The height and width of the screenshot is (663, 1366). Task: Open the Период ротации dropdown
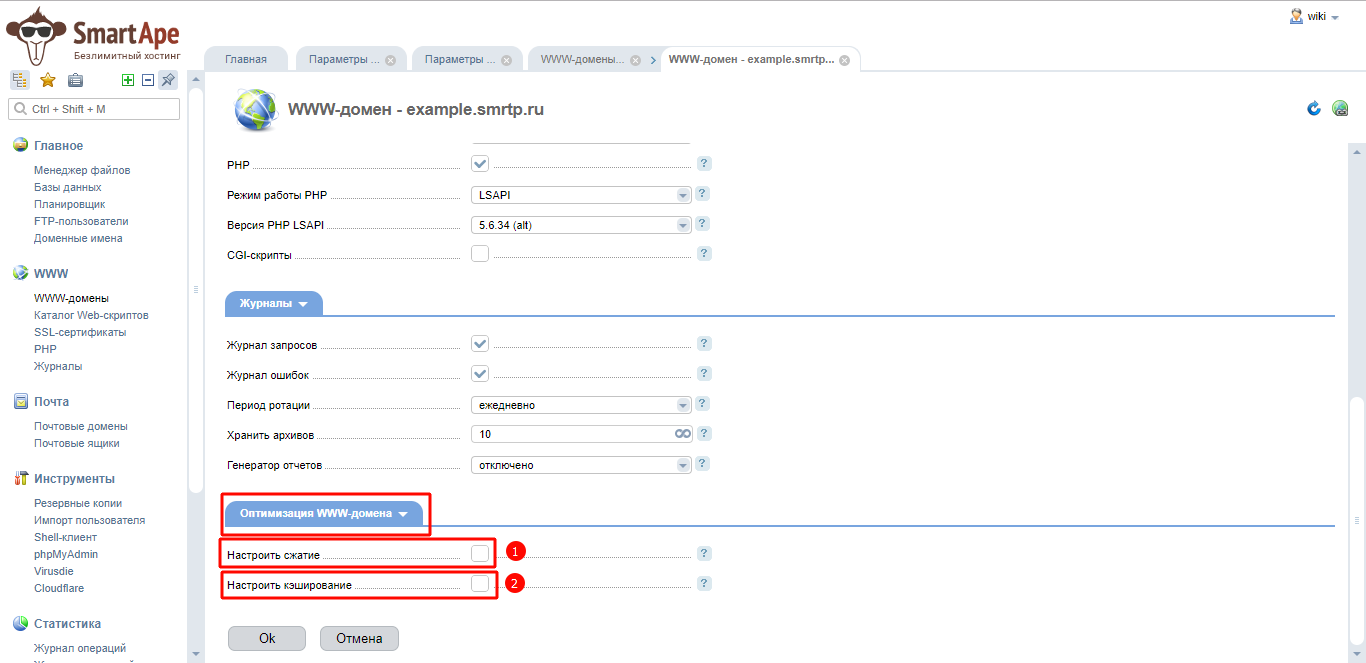[581, 405]
